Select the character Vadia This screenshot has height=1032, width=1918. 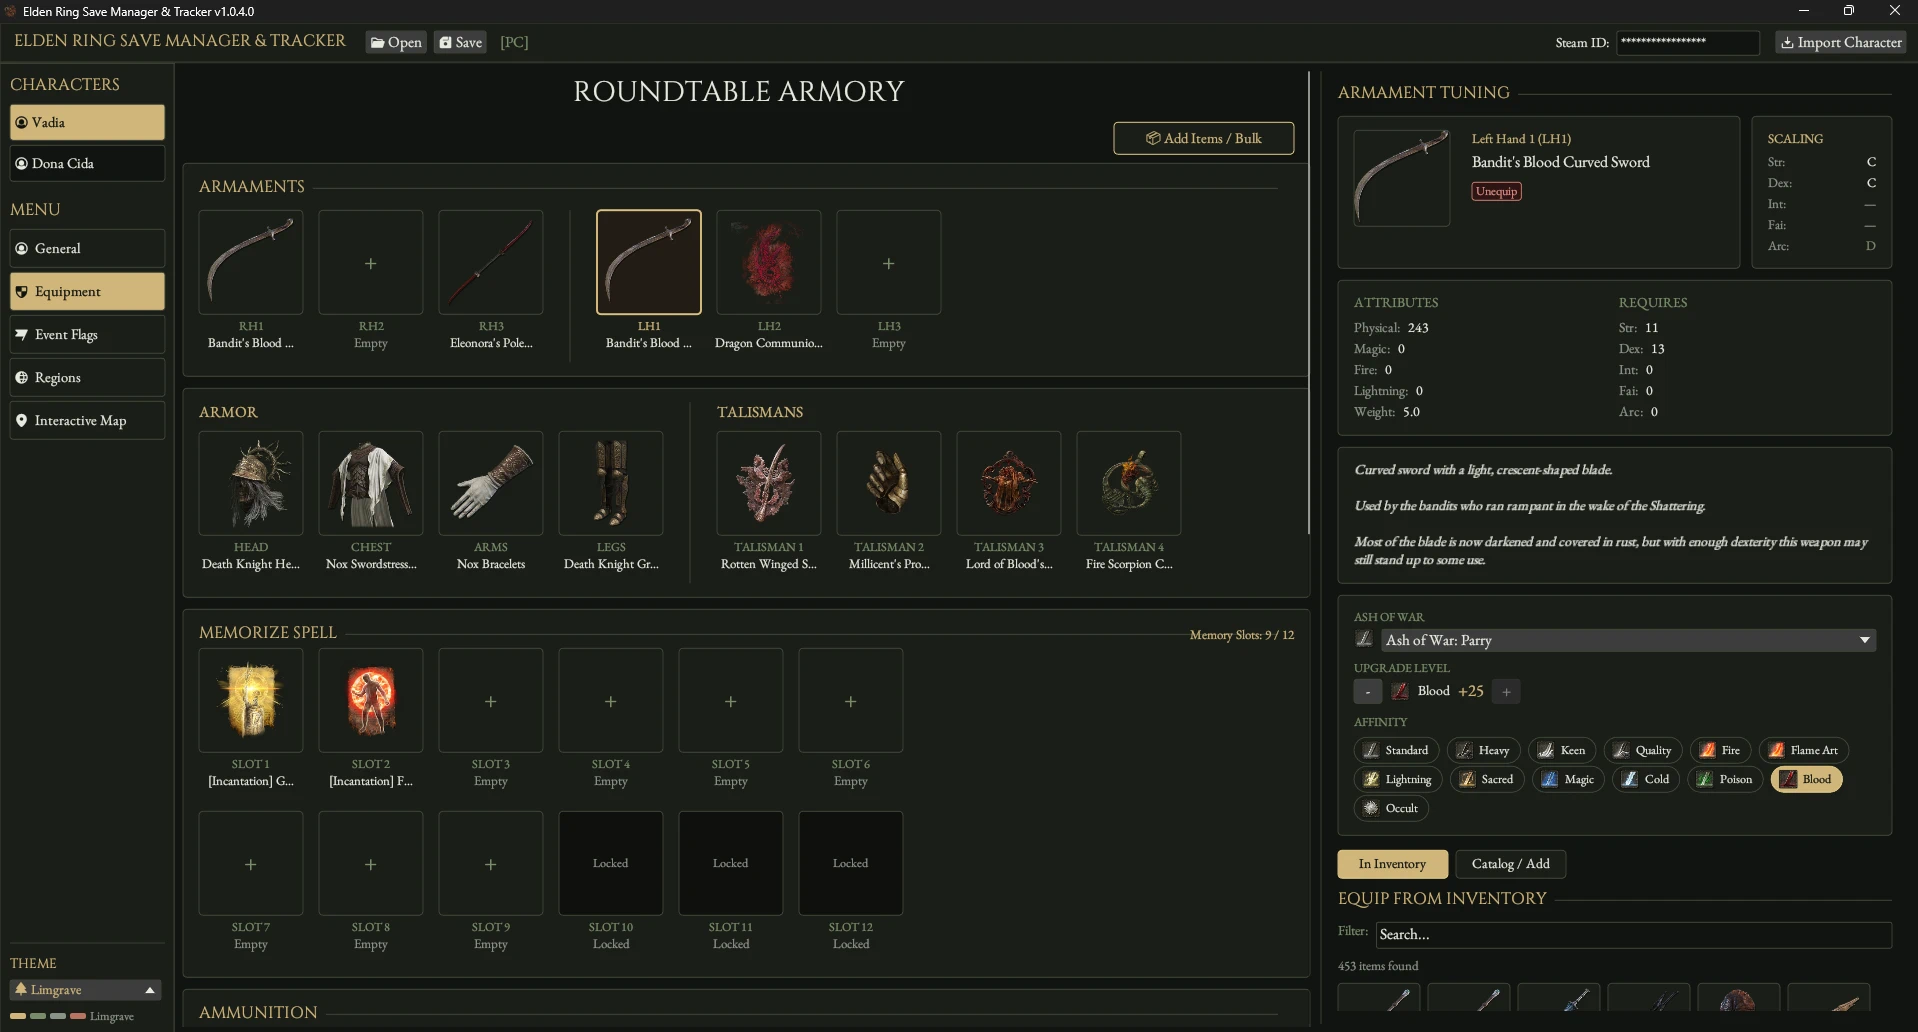coord(87,122)
